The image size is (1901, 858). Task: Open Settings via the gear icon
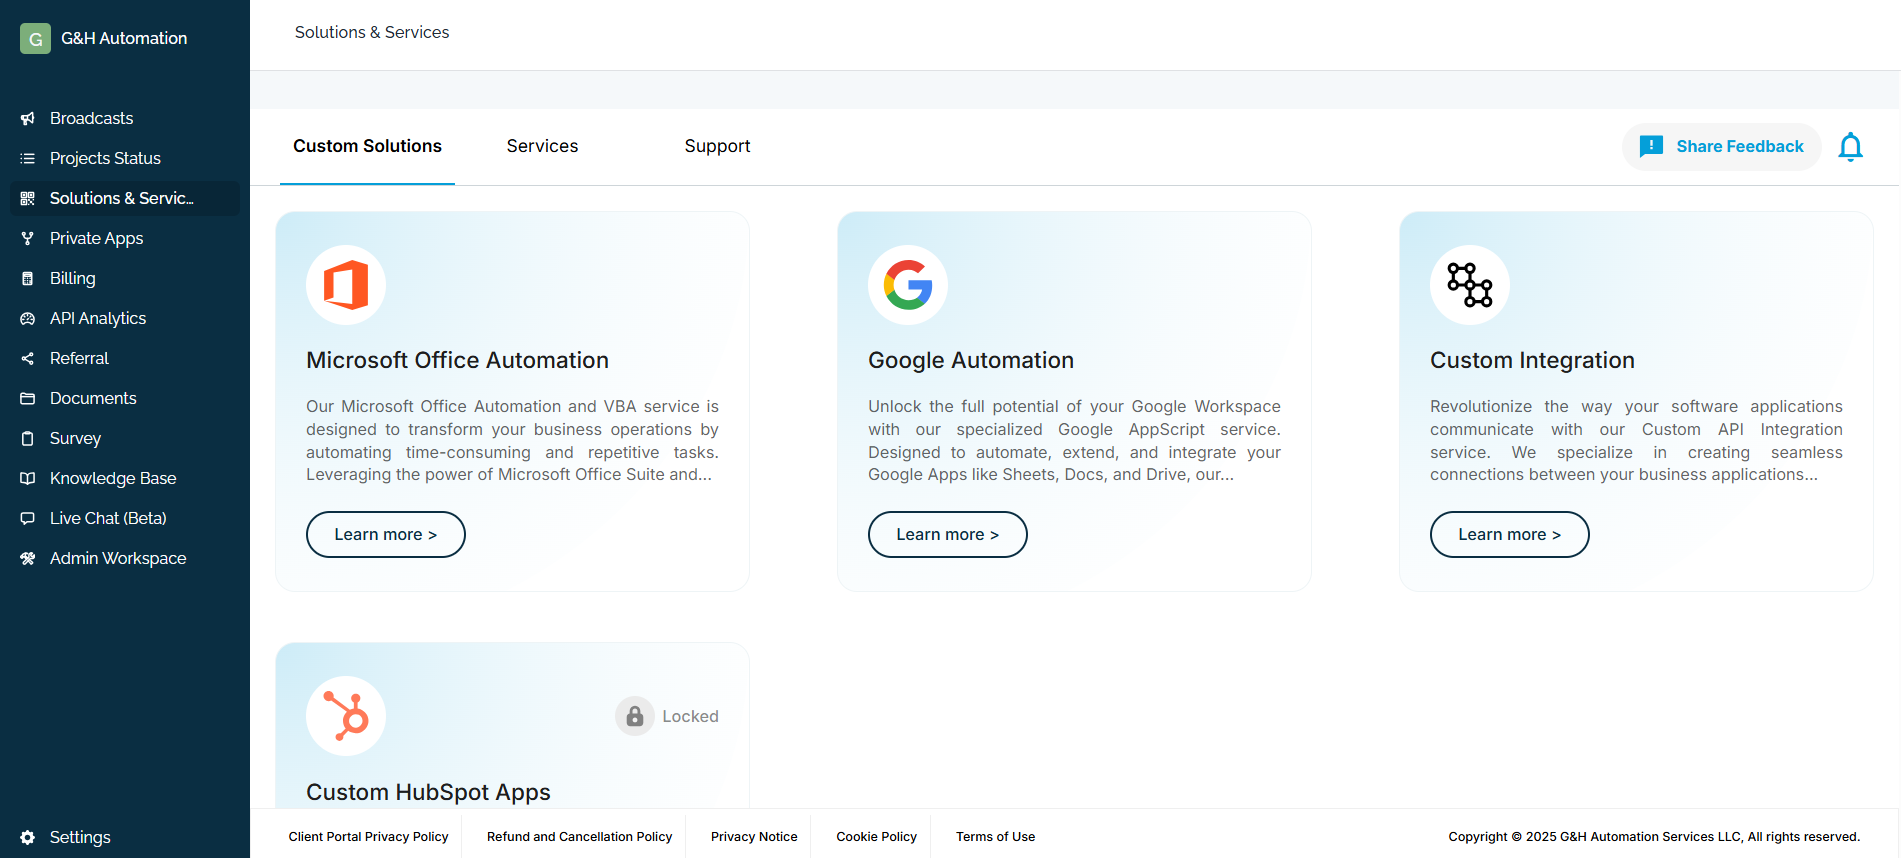coord(28,837)
